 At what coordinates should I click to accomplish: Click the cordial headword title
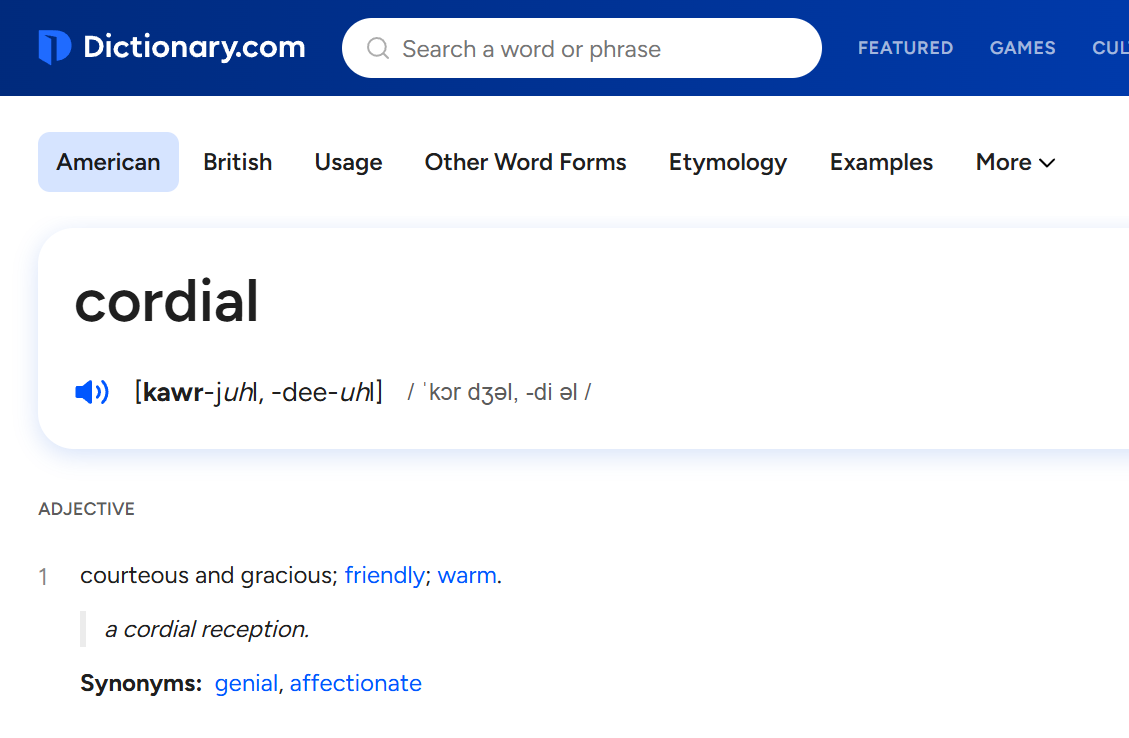167,301
